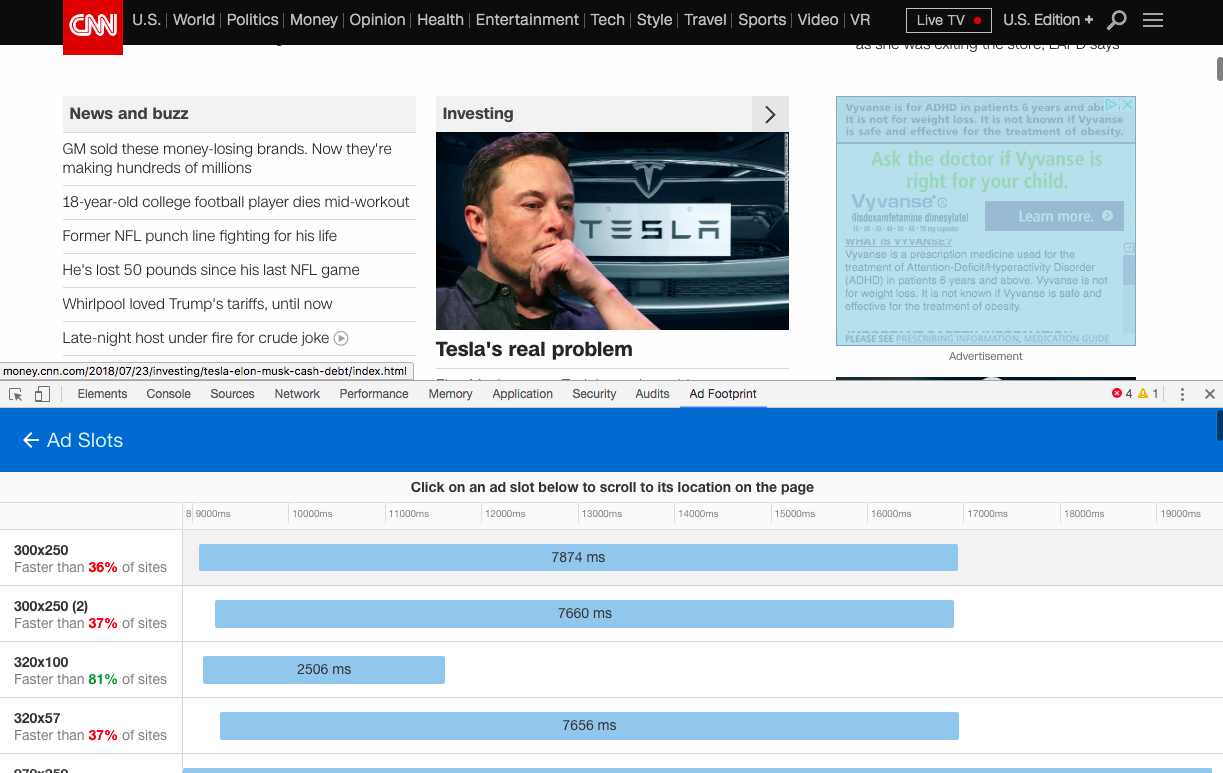The height and width of the screenshot is (773, 1223).
Task: Open the CNN hamburger menu
Action: click(1152, 20)
